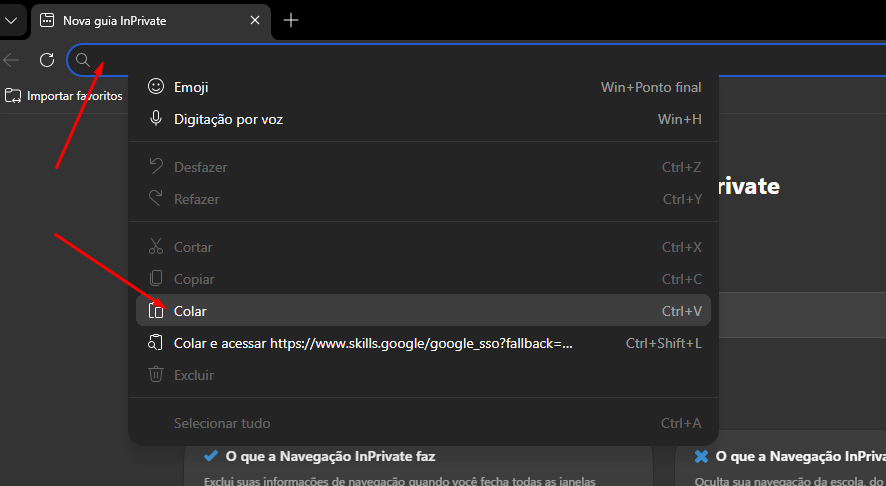Reload the page with refresh icon

click(47, 60)
